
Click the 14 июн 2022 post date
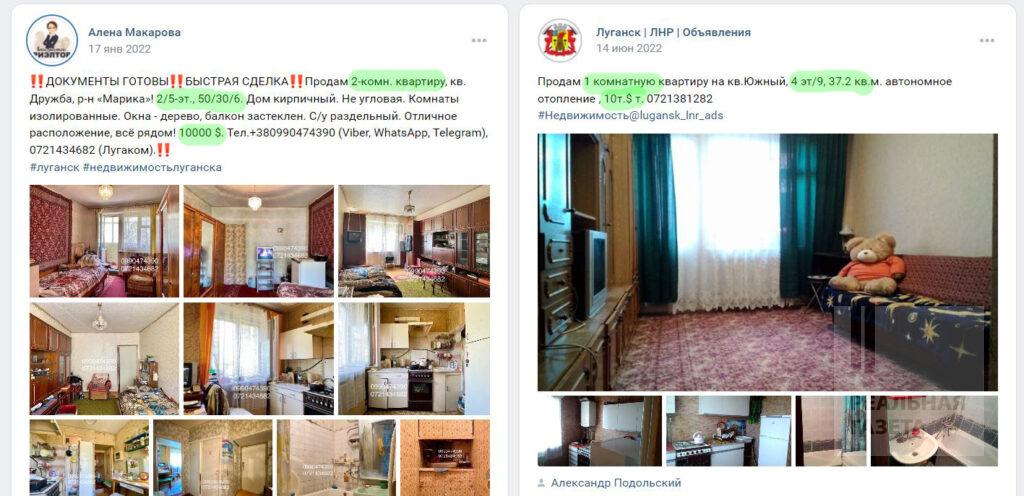[629, 48]
